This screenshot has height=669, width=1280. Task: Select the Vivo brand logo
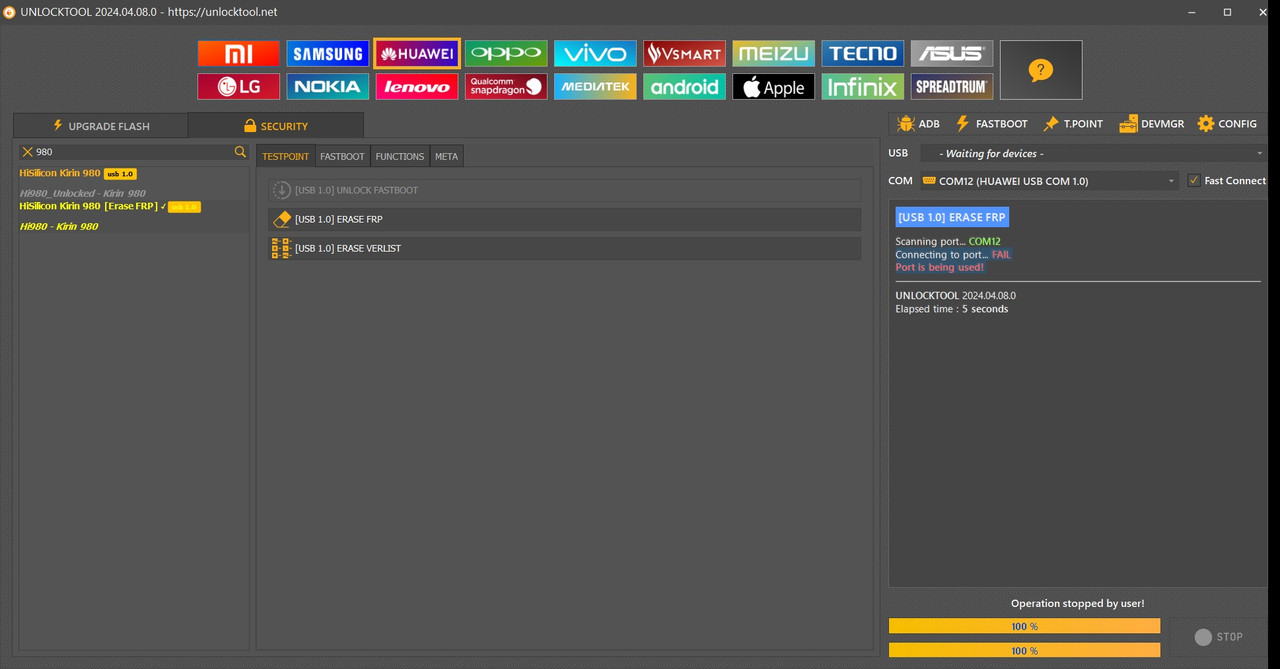(x=595, y=54)
